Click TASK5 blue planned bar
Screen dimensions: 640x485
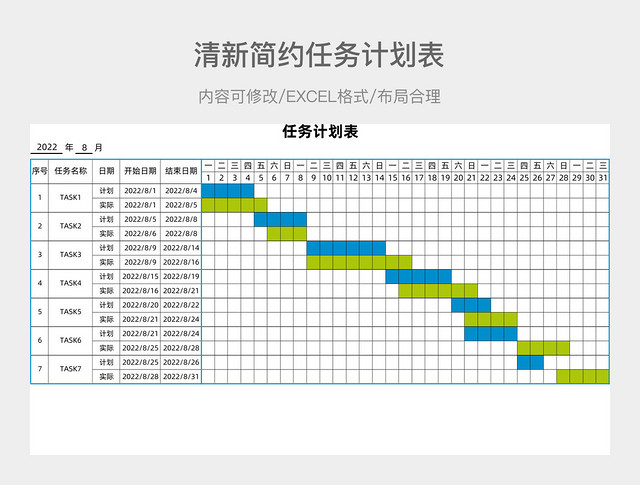pyautogui.click(x=471, y=305)
